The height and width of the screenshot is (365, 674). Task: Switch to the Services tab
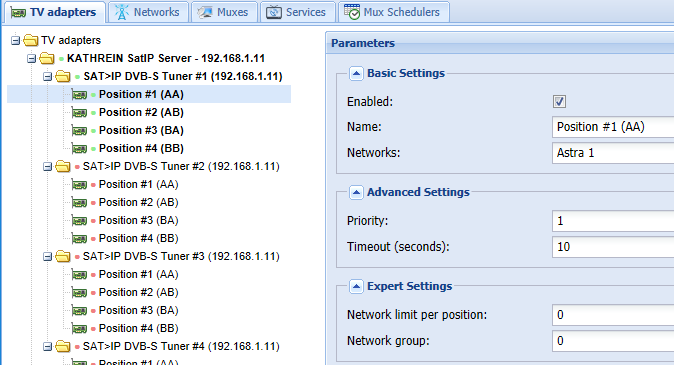297,12
